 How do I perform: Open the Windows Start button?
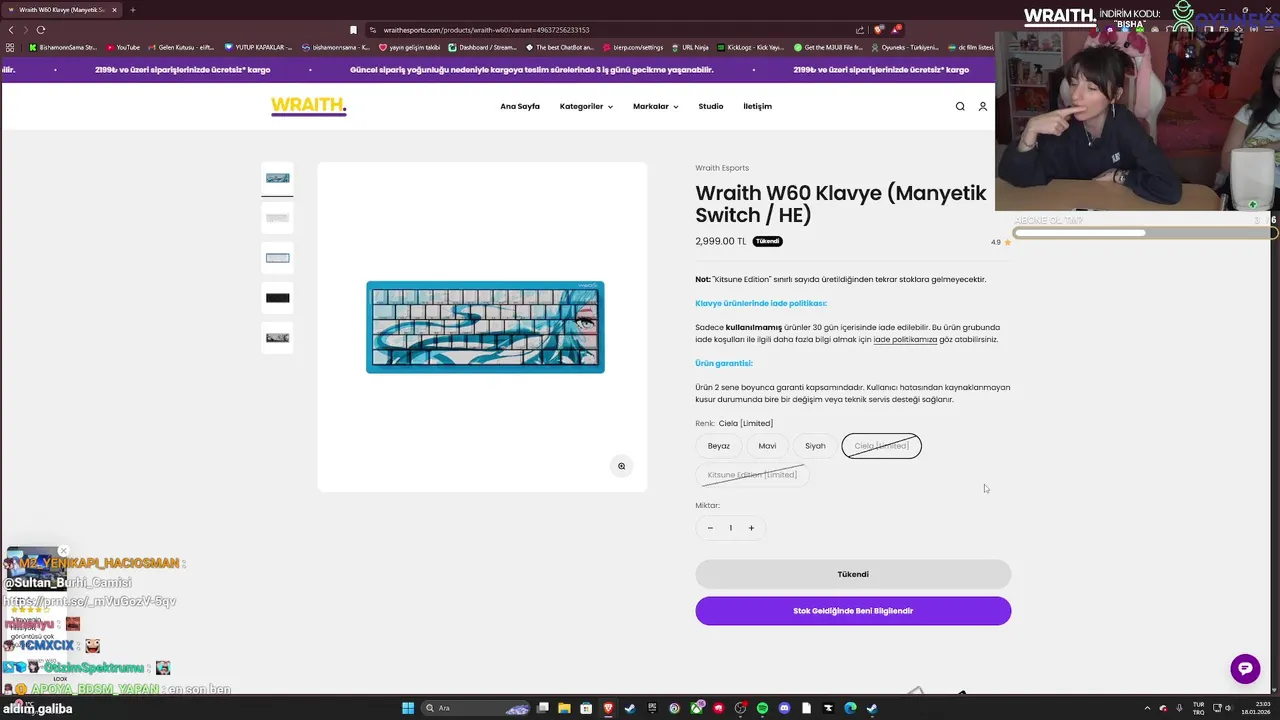click(408, 708)
